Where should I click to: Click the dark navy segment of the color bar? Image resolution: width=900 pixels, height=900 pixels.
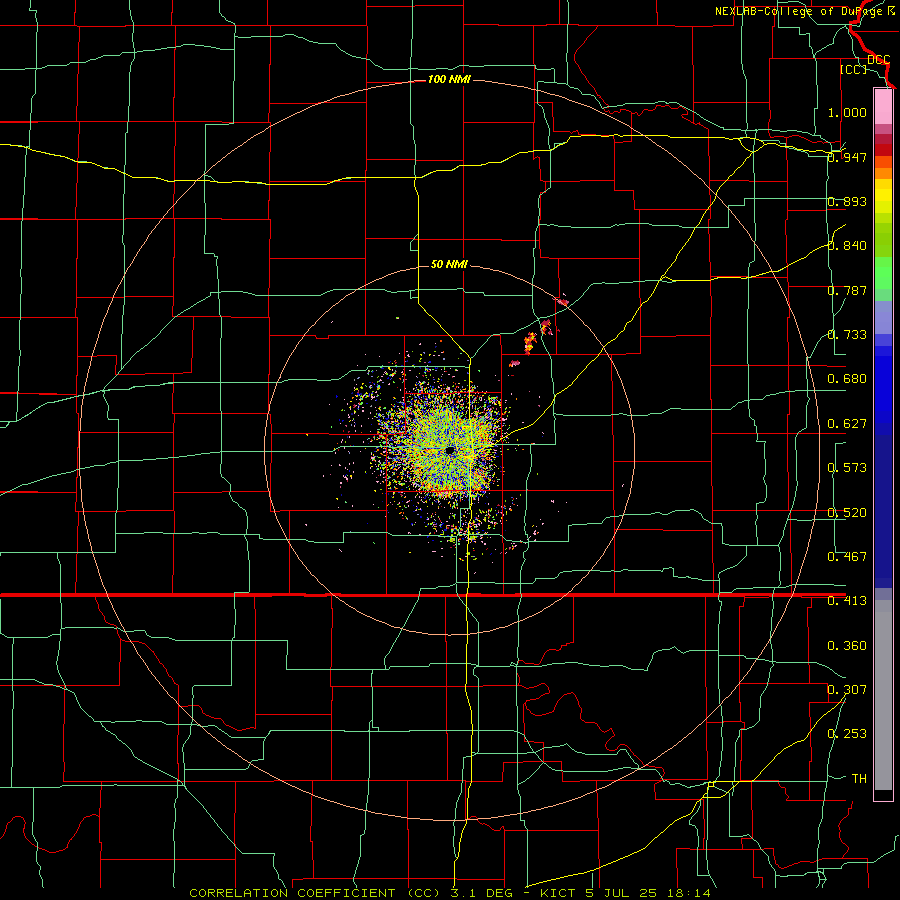pyautogui.click(x=883, y=511)
